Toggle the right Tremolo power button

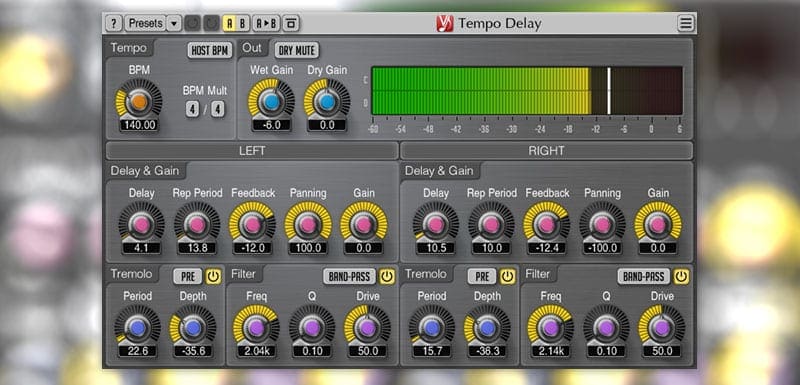coord(508,277)
